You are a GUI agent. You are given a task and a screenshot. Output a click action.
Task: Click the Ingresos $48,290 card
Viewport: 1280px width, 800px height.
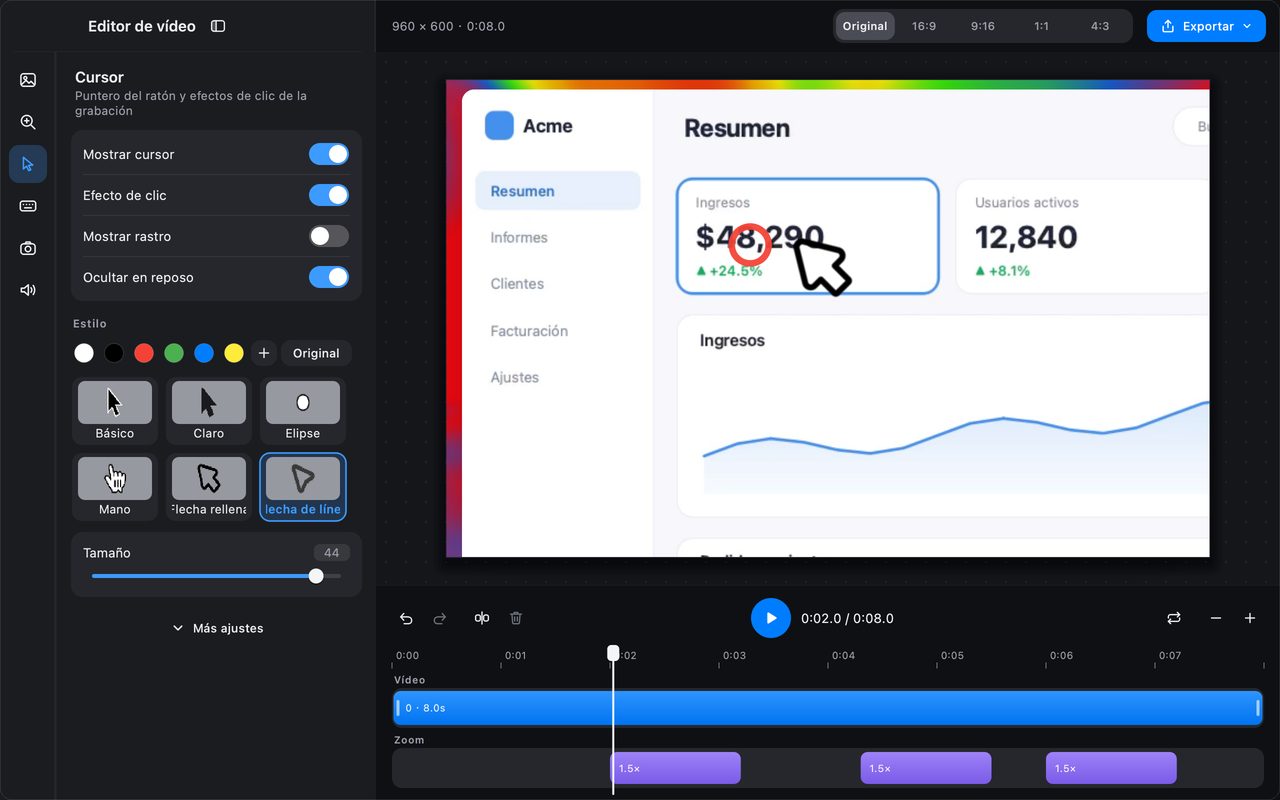(x=808, y=237)
